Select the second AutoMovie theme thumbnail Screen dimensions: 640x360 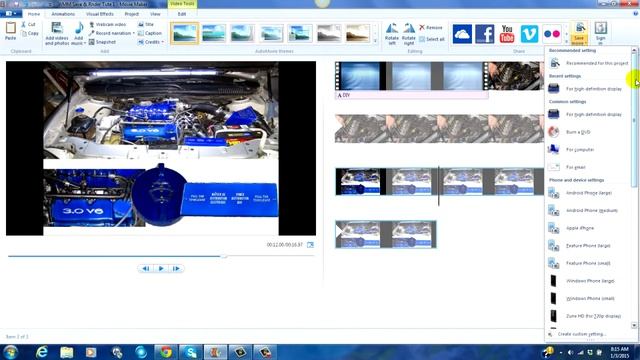coord(213,33)
